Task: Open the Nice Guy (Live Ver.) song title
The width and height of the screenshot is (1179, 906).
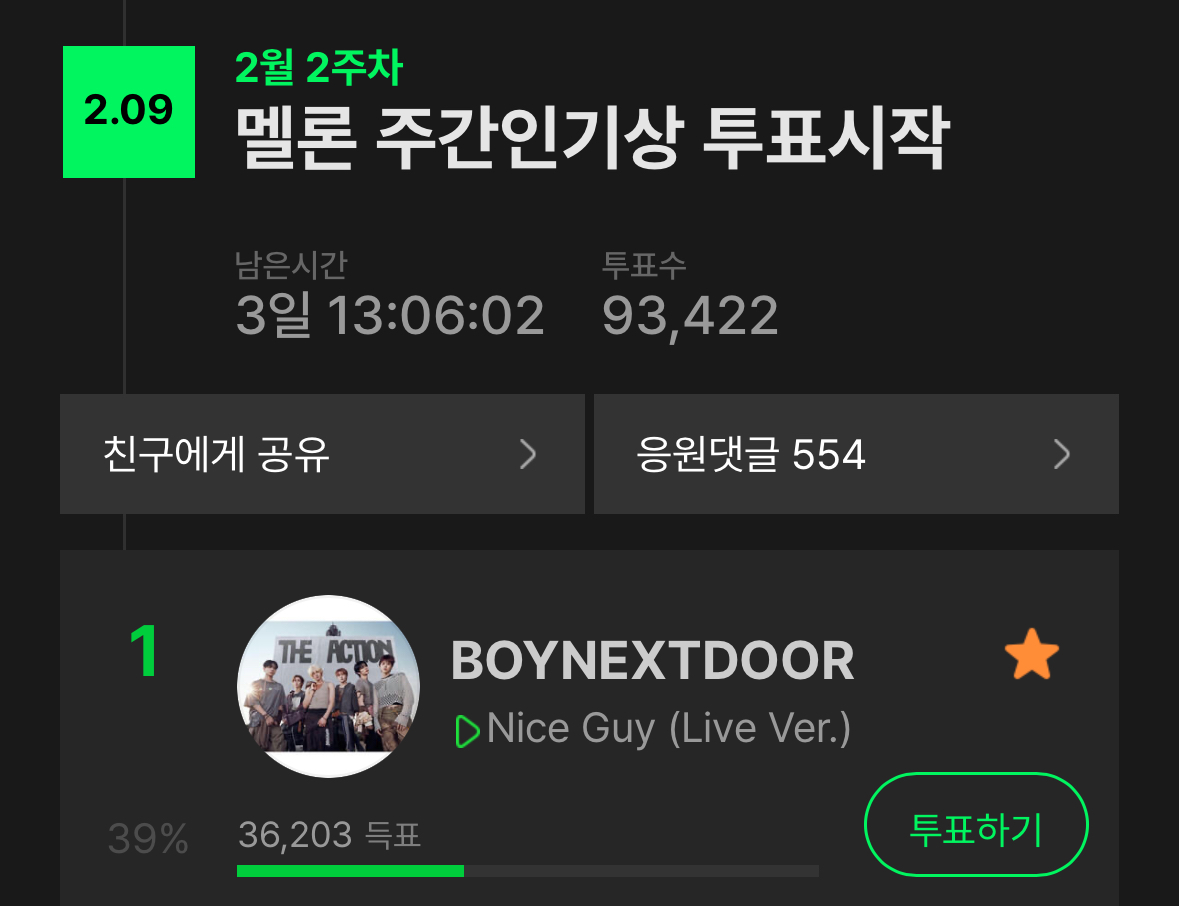Action: 668,728
